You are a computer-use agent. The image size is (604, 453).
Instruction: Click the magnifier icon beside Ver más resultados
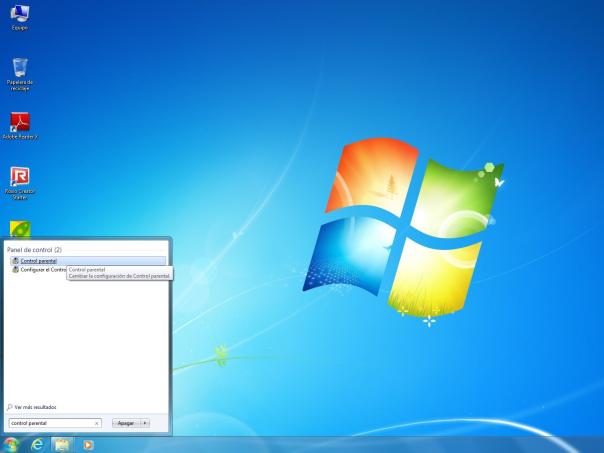[10, 407]
